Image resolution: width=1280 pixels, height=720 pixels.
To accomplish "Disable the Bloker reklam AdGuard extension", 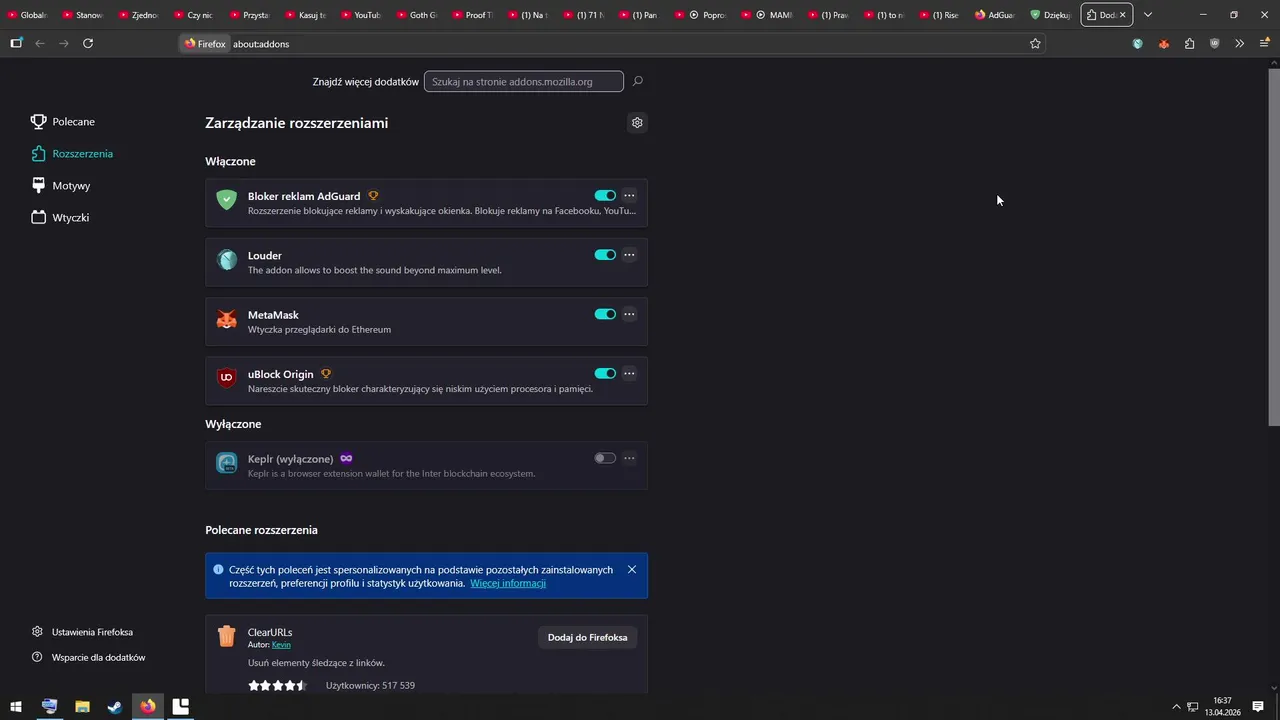I will 605,196.
